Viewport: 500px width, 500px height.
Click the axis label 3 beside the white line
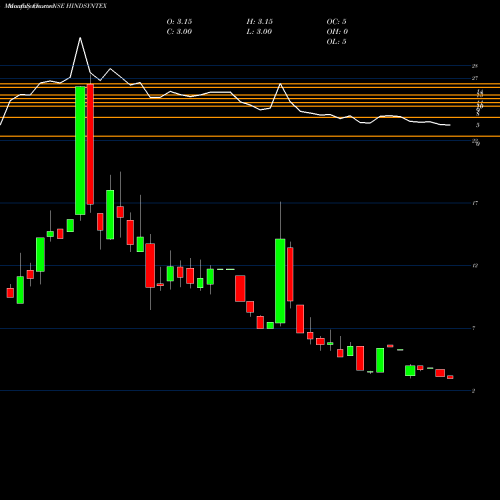(478, 125)
